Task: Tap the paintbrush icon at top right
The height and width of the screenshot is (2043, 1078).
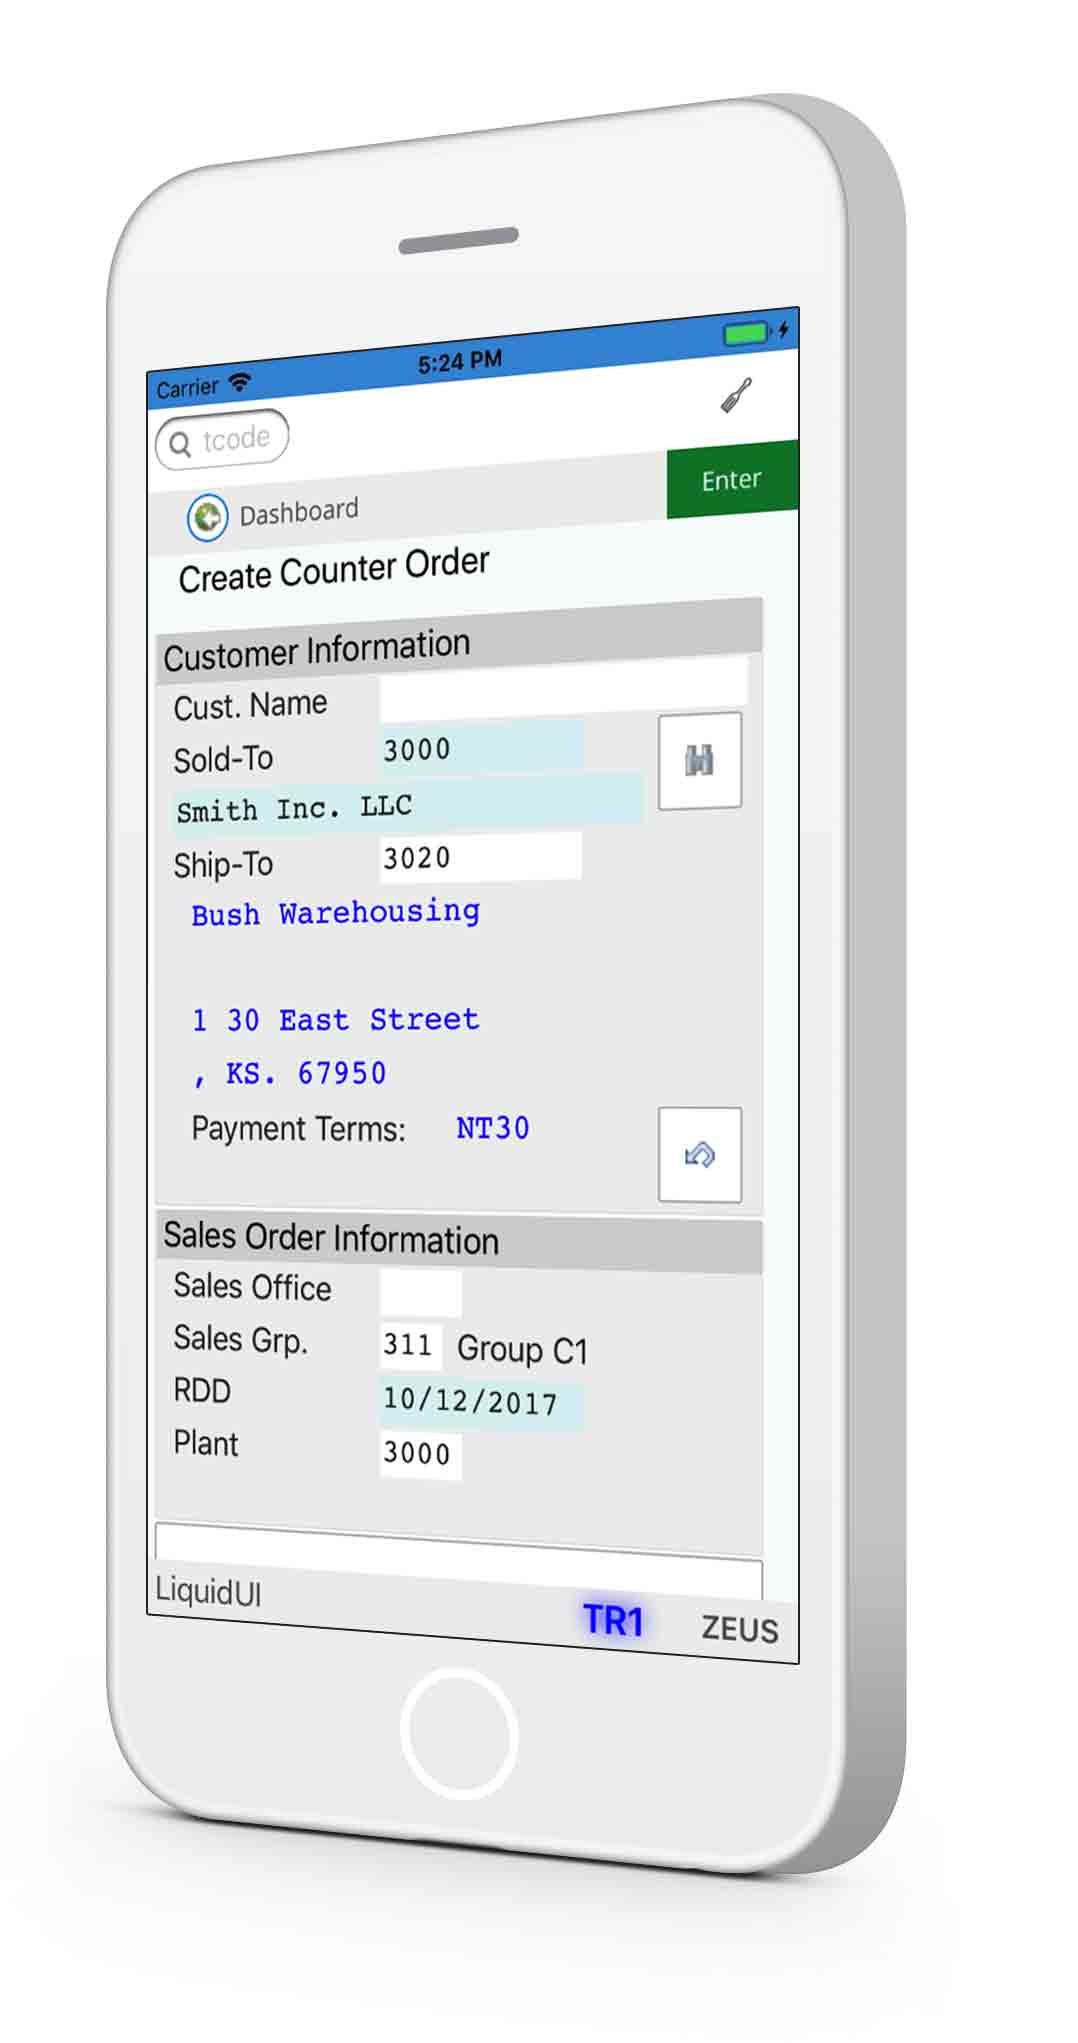Action: 736,396
